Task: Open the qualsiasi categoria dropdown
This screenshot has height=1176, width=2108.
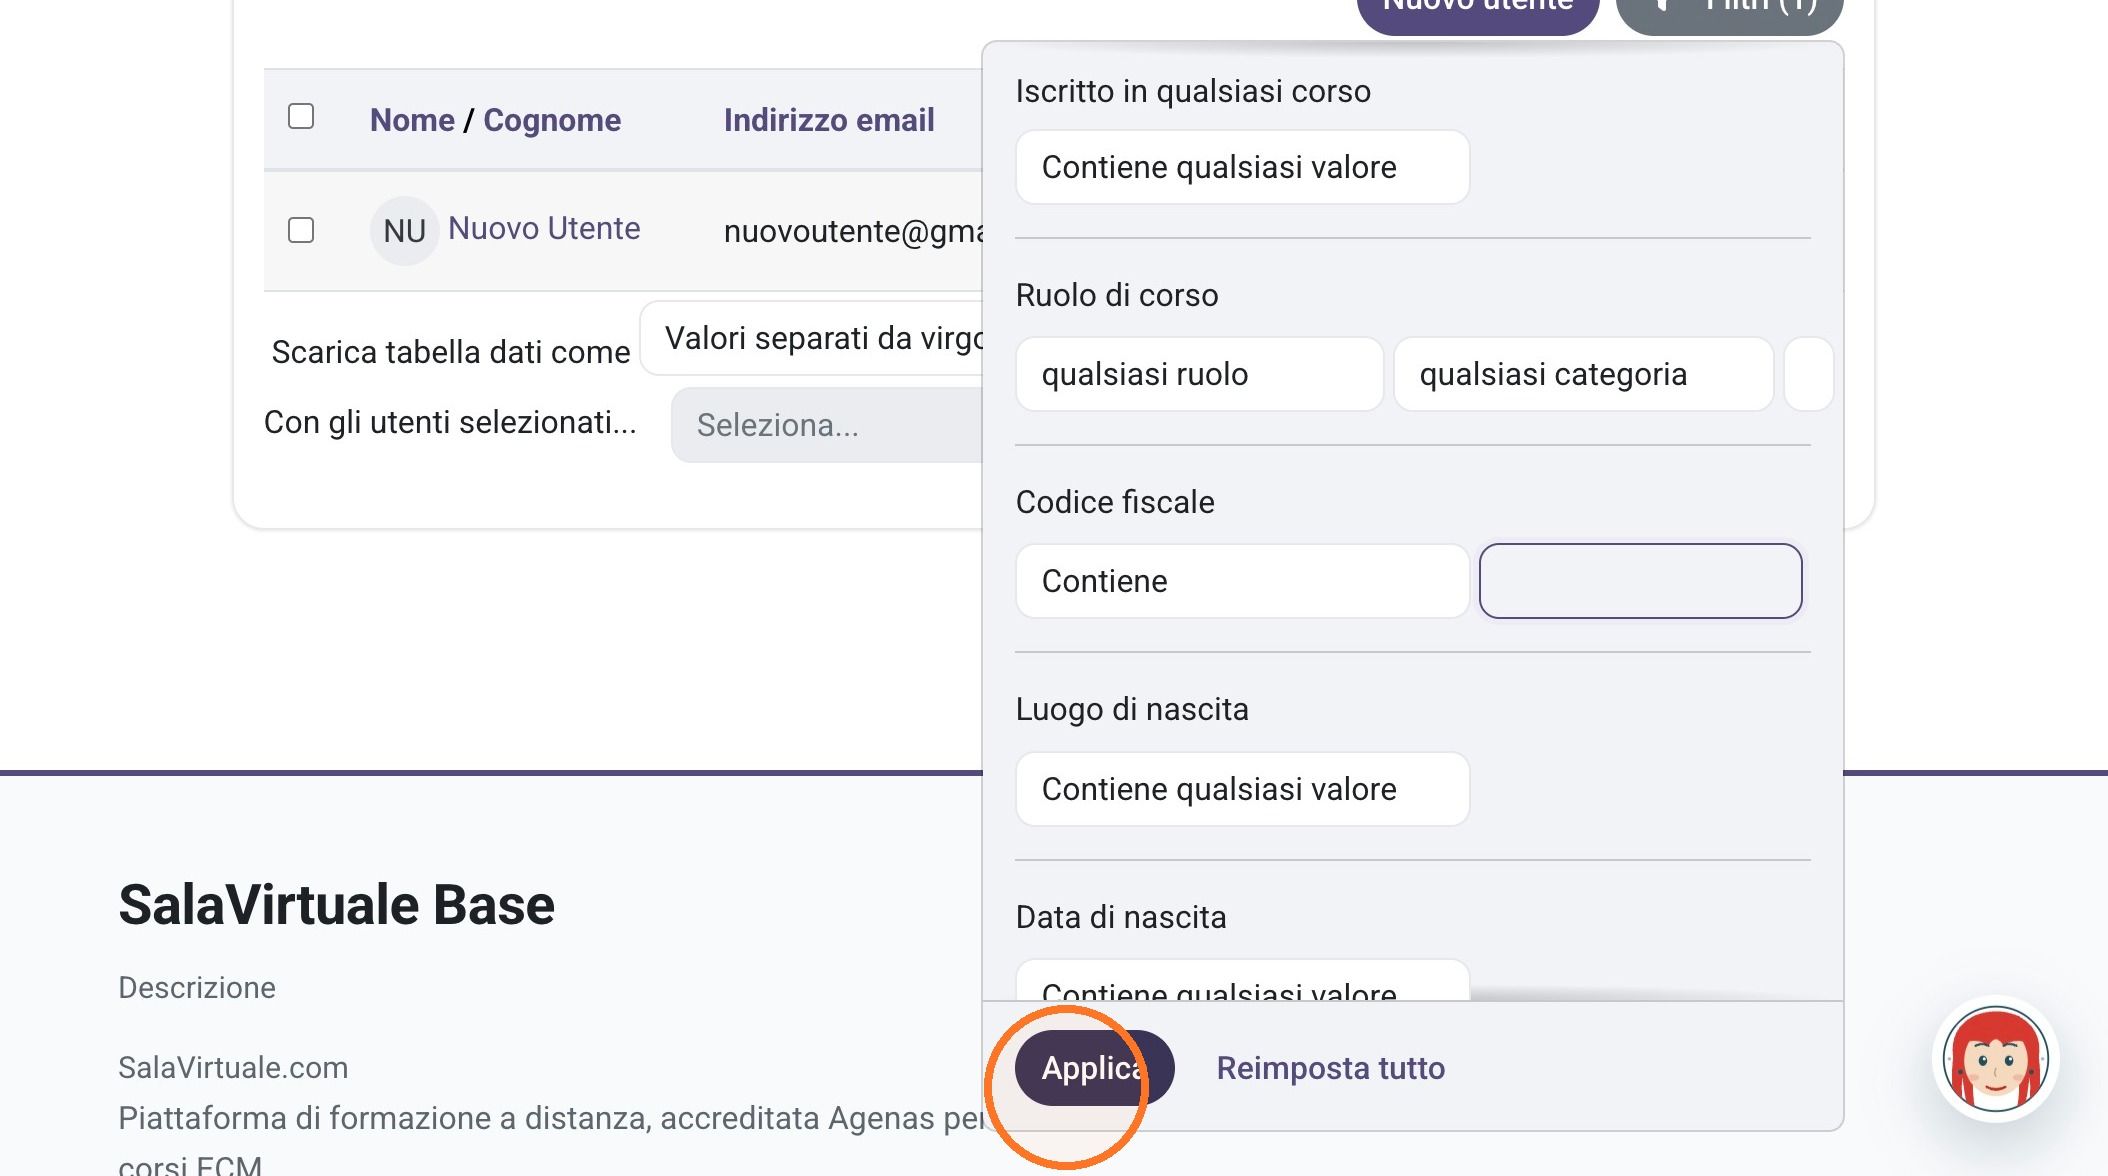Action: click(x=1583, y=374)
